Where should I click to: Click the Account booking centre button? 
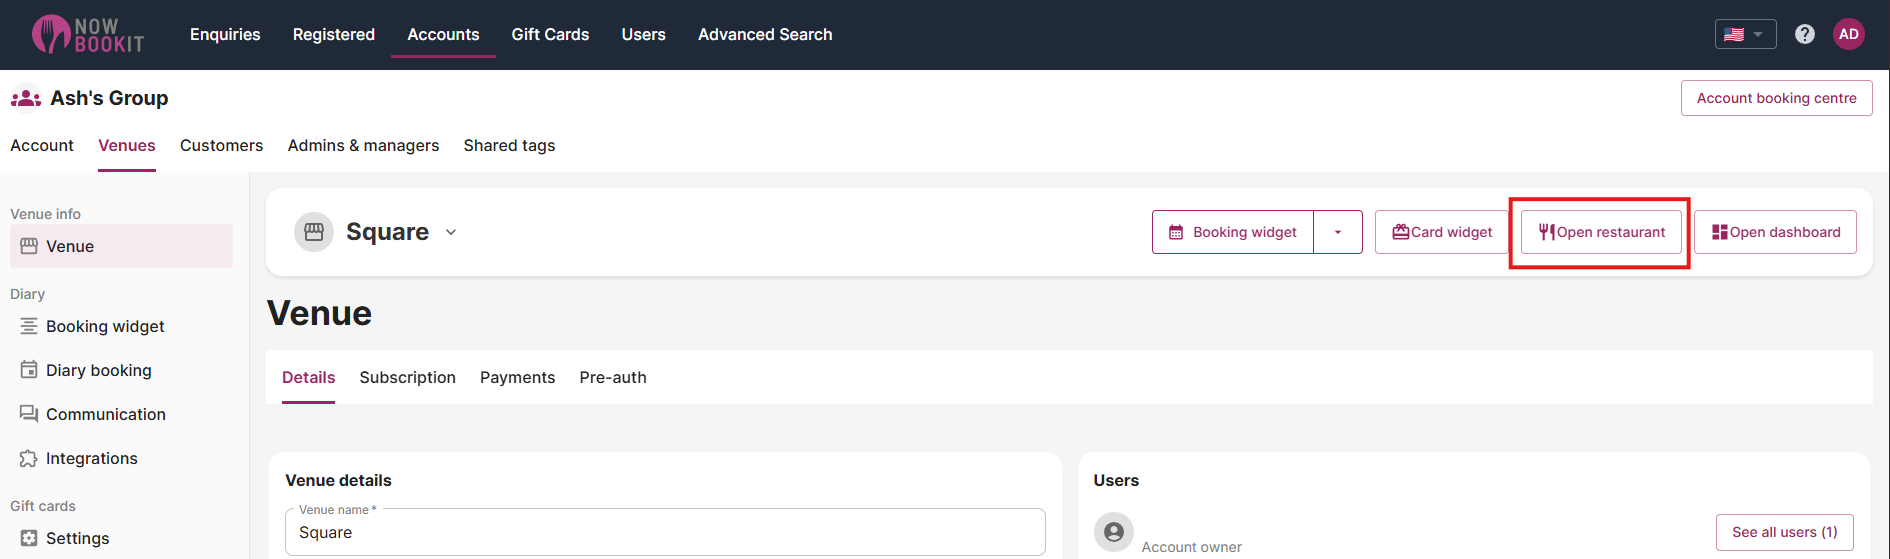[1776, 98]
